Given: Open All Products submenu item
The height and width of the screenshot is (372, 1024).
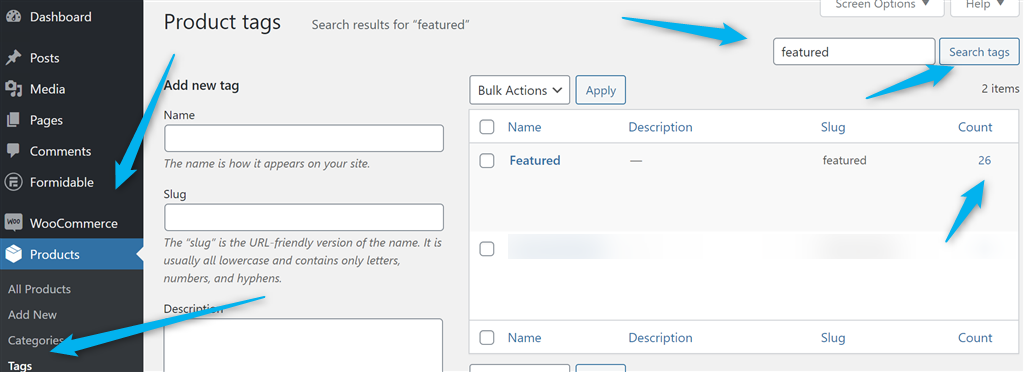Looking at the screenshot, I should tap(39, 289).
